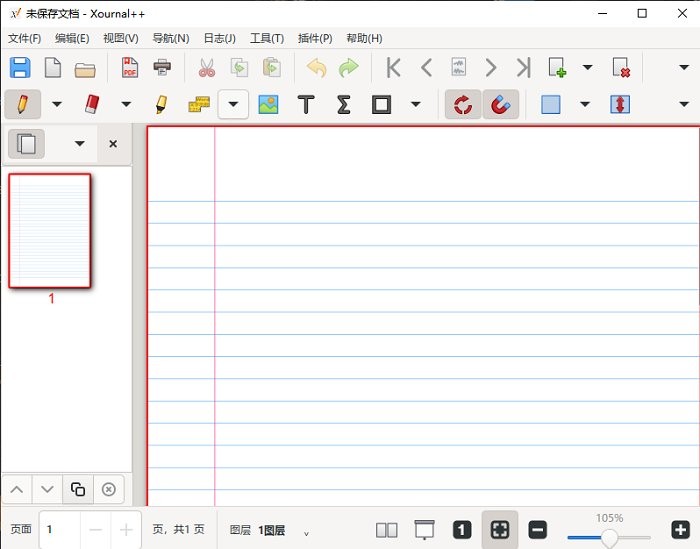Toggle zoom fit to screen
Viewport: 700px width, 549px height.
(x=499, y=529)
